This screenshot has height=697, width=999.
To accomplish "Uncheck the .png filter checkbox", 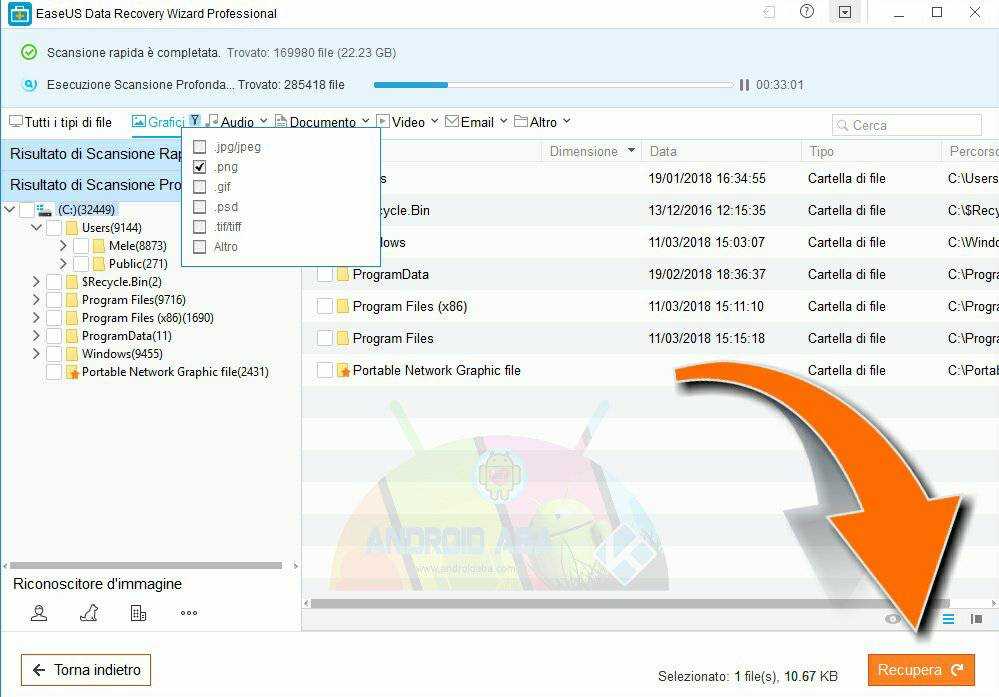I will point(199,167).
